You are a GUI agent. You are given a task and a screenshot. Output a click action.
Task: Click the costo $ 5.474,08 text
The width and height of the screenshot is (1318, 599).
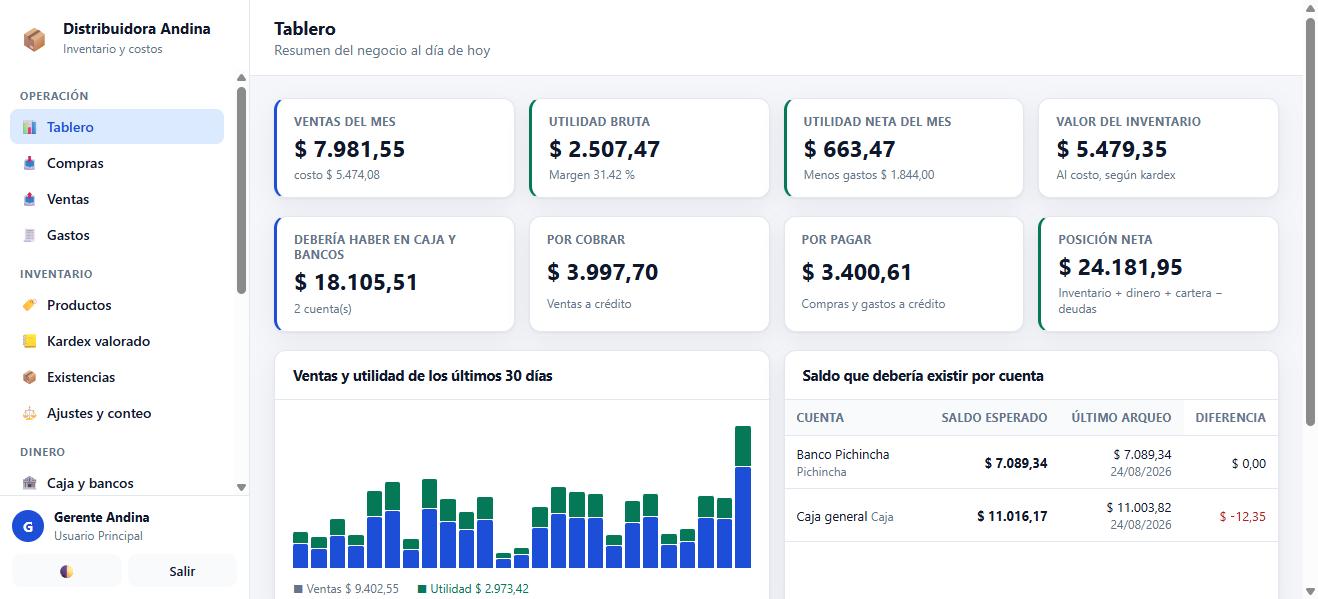pyautogui.click(x=337, y=175)
